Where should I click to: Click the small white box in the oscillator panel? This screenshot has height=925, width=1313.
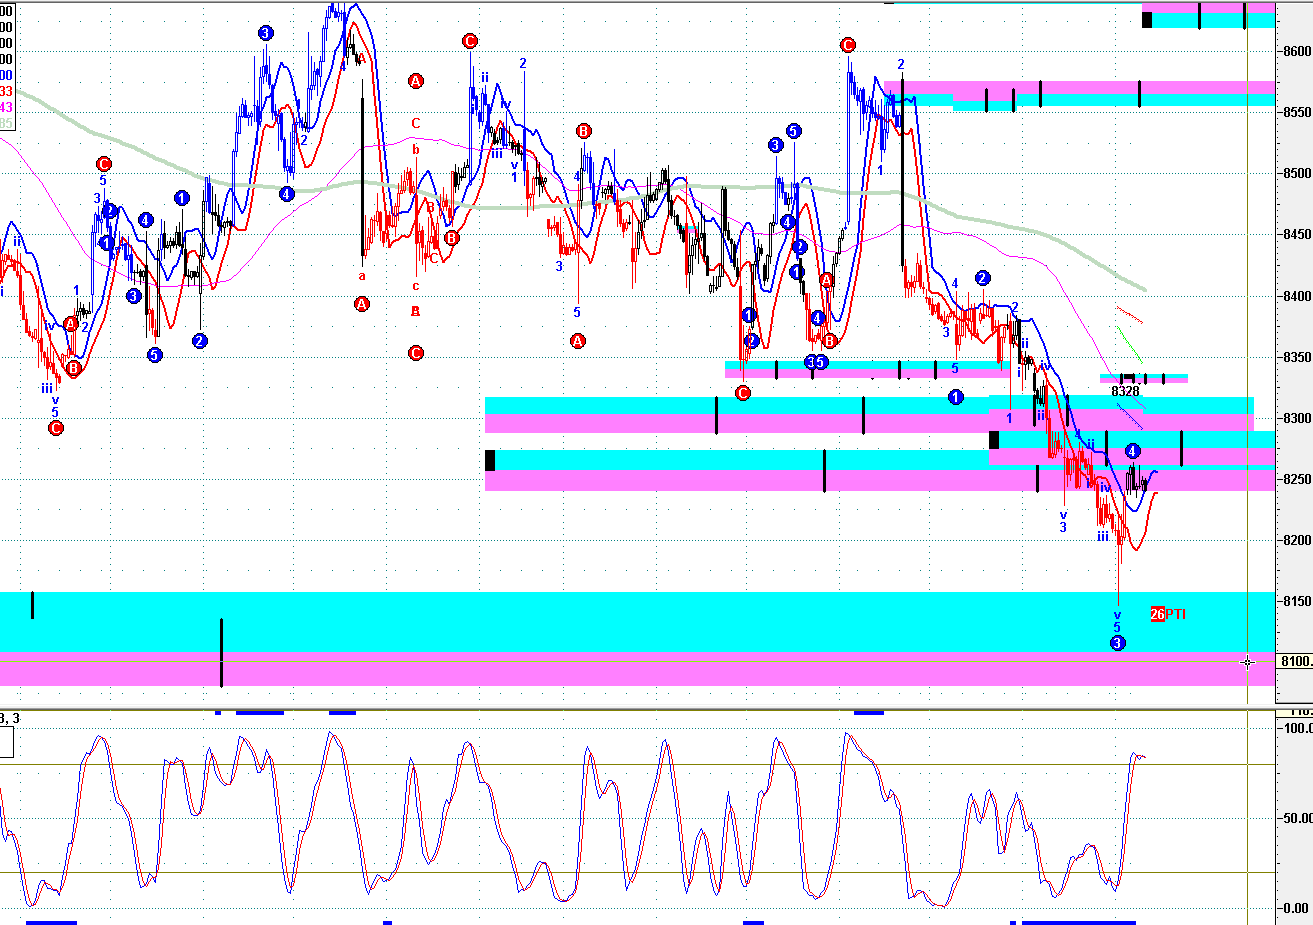pos(6,743)
